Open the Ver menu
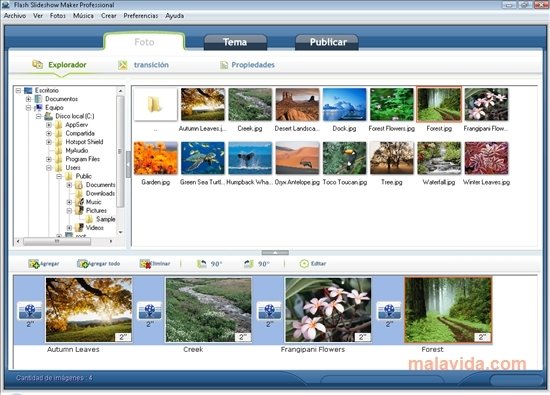 (38, 16)
